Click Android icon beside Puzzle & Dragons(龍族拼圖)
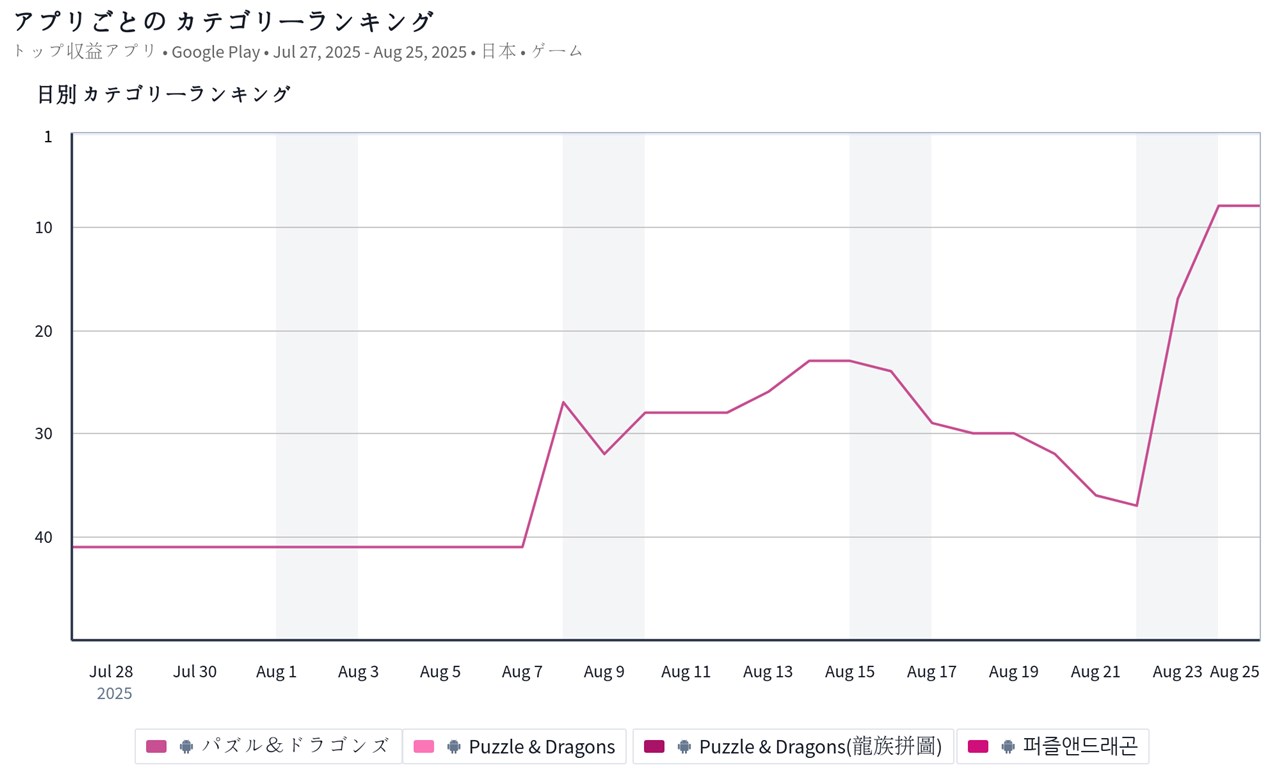 tap(684, 746)
